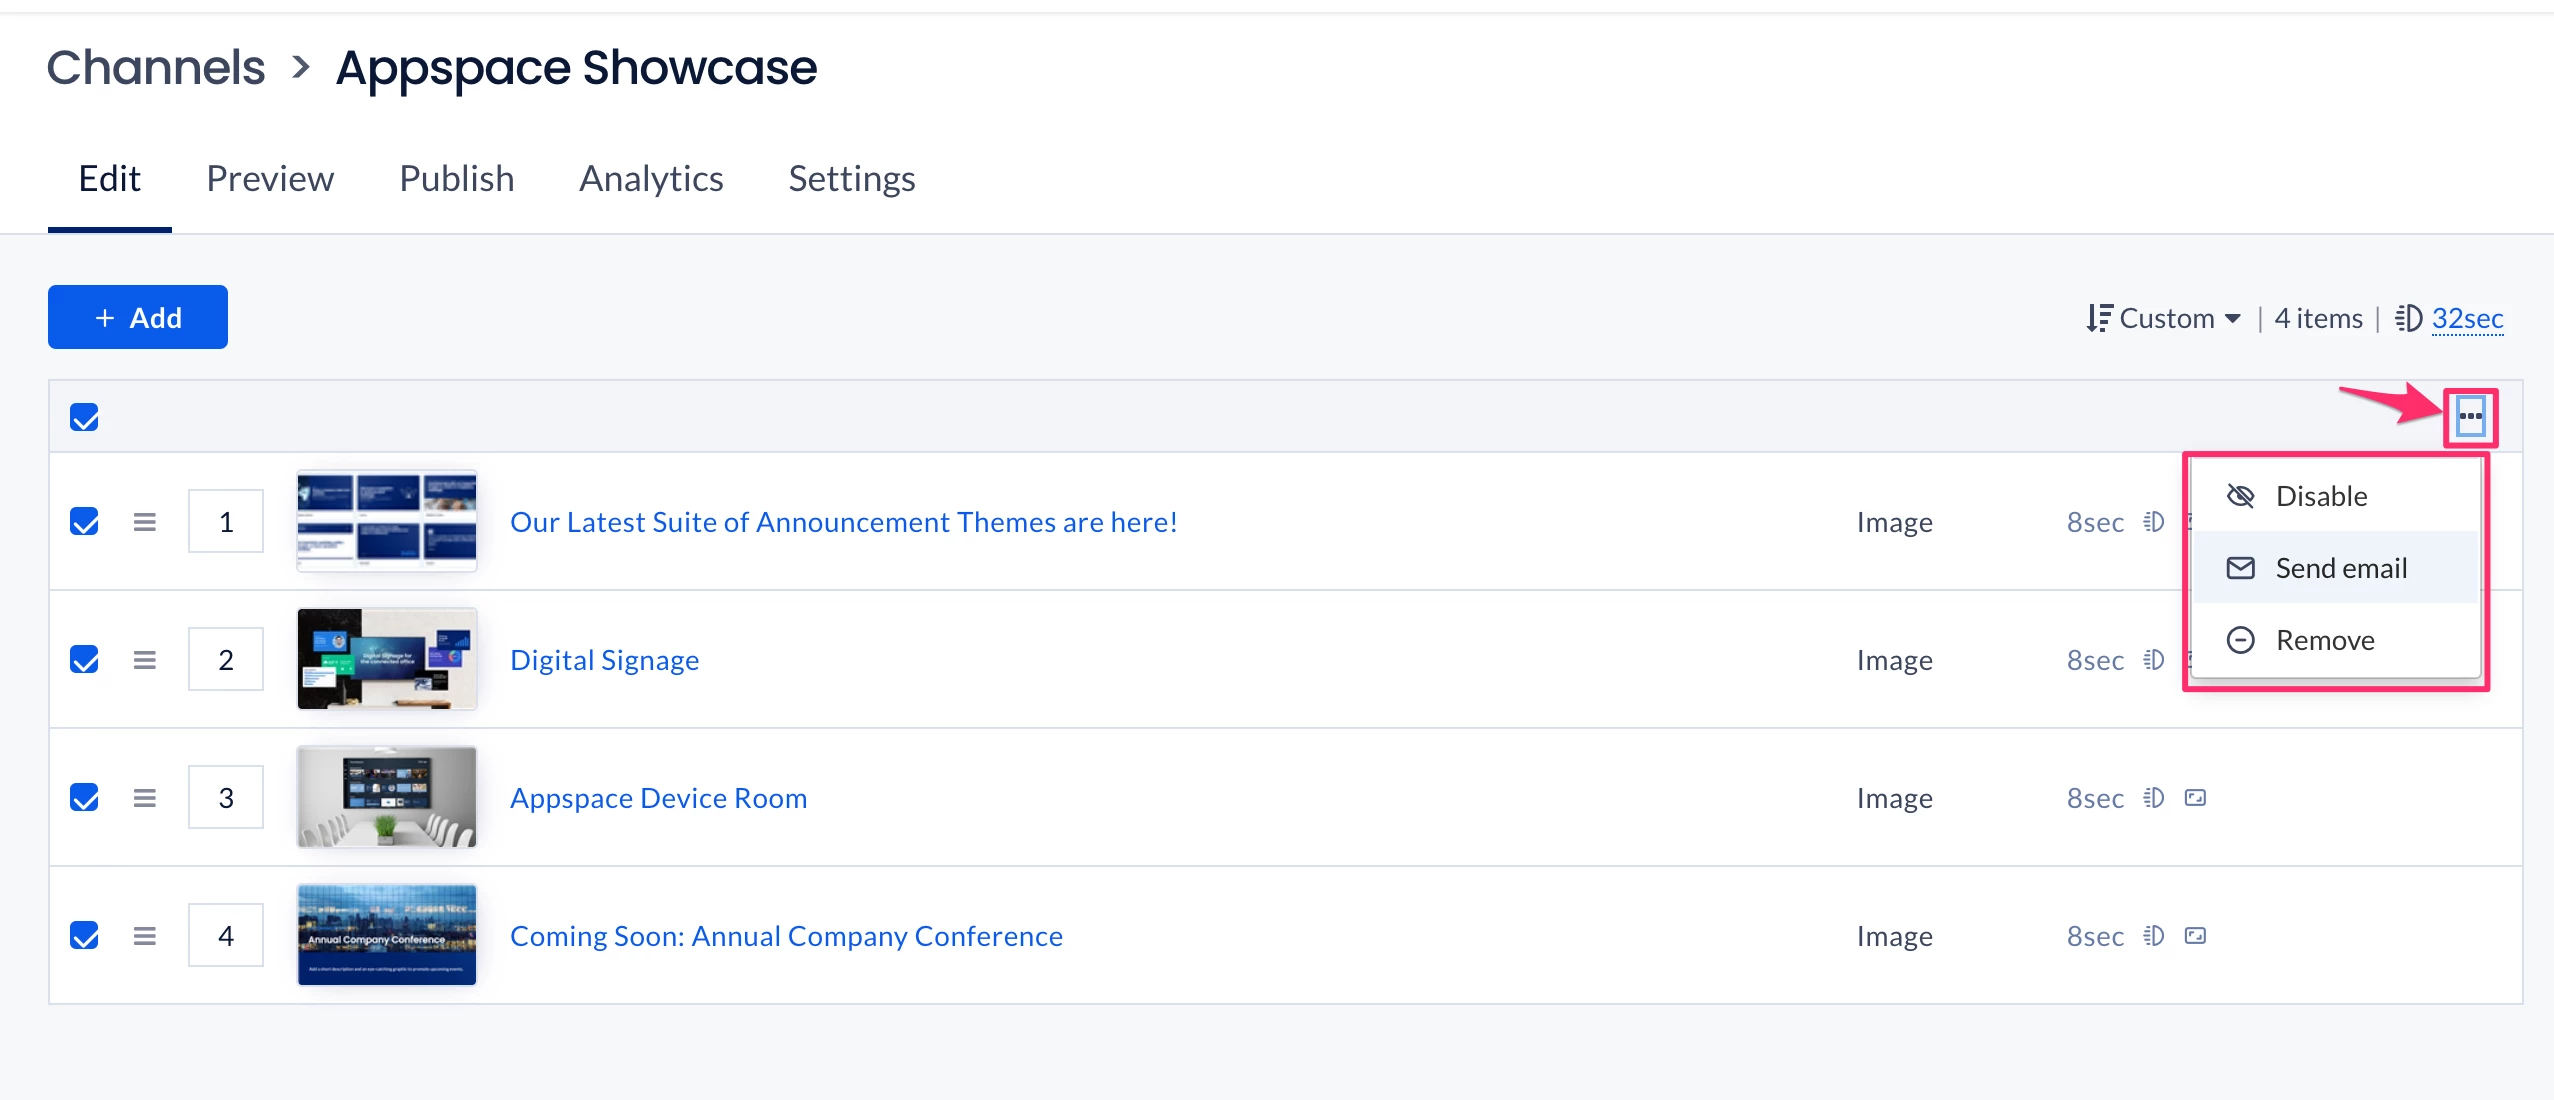Select Remove in the actions menu
Screen dimensions: 2554x1100
click(x=2324, y=640)
